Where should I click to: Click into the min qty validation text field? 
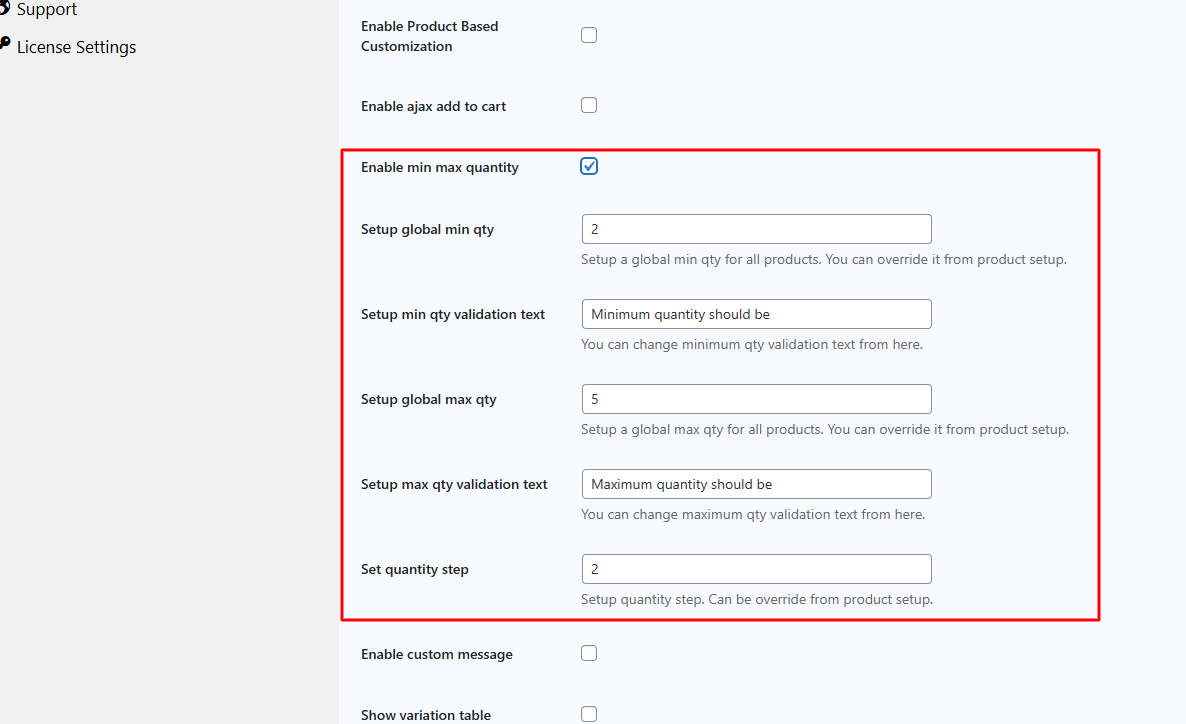click(x=756, y=314)
